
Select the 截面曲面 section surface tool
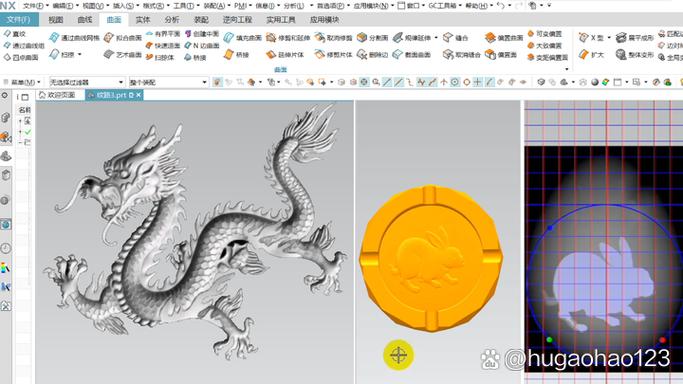pyautogui.click(x=412, y=54)
